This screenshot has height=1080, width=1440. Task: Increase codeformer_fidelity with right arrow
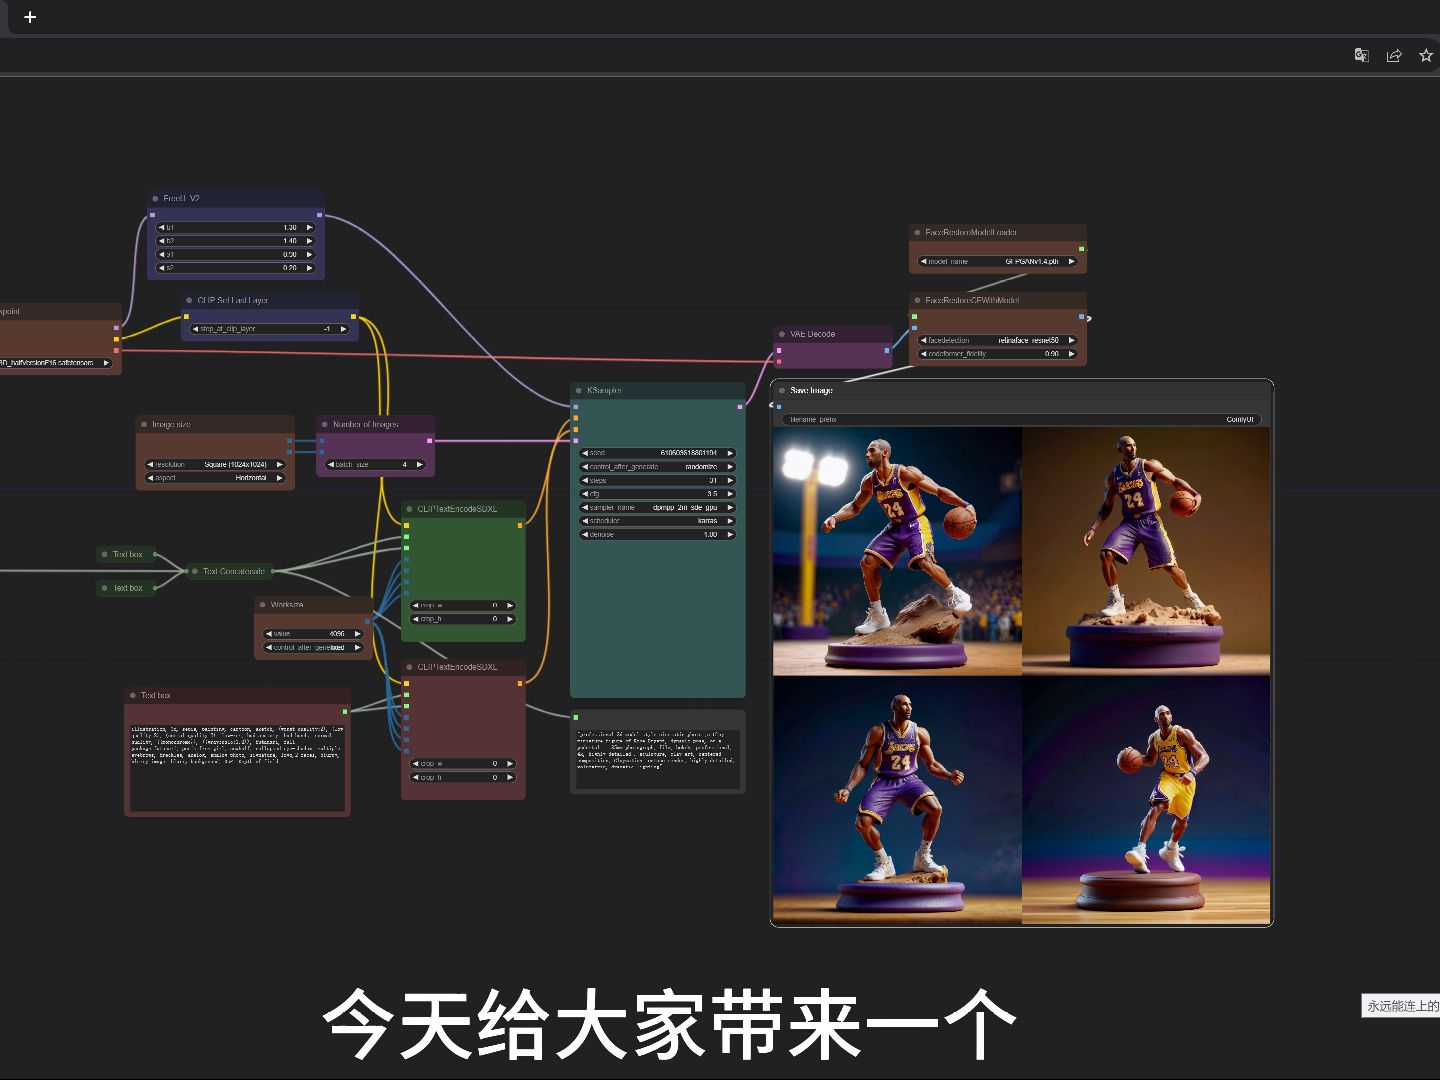(1071, 353)
